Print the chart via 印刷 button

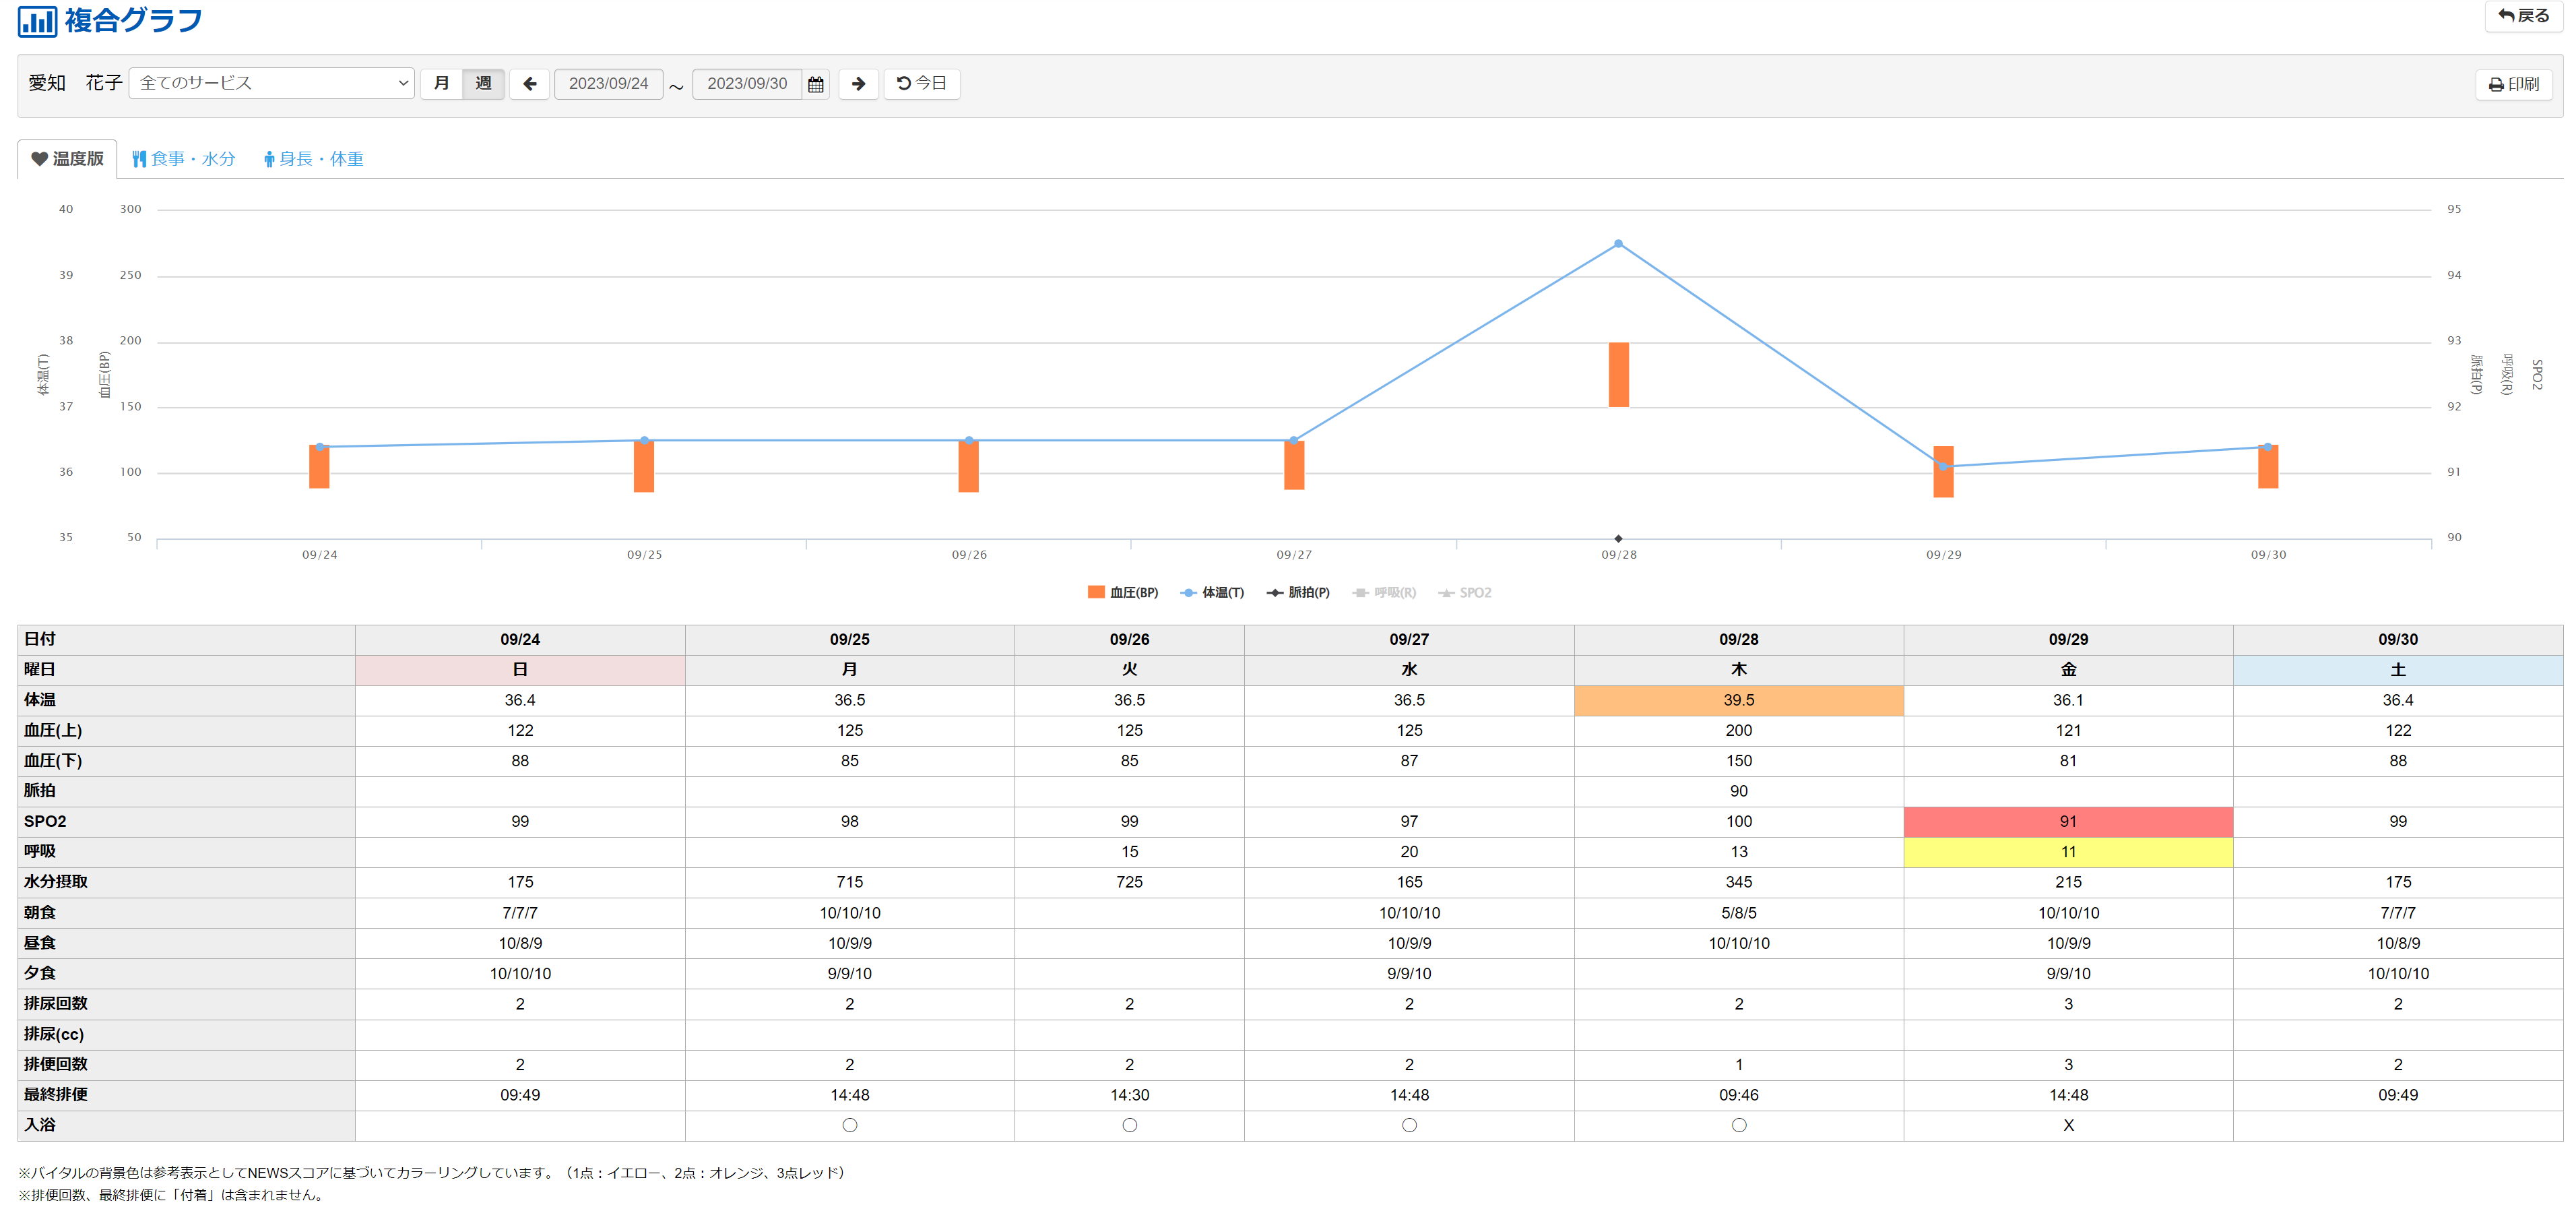(2513, 84)
